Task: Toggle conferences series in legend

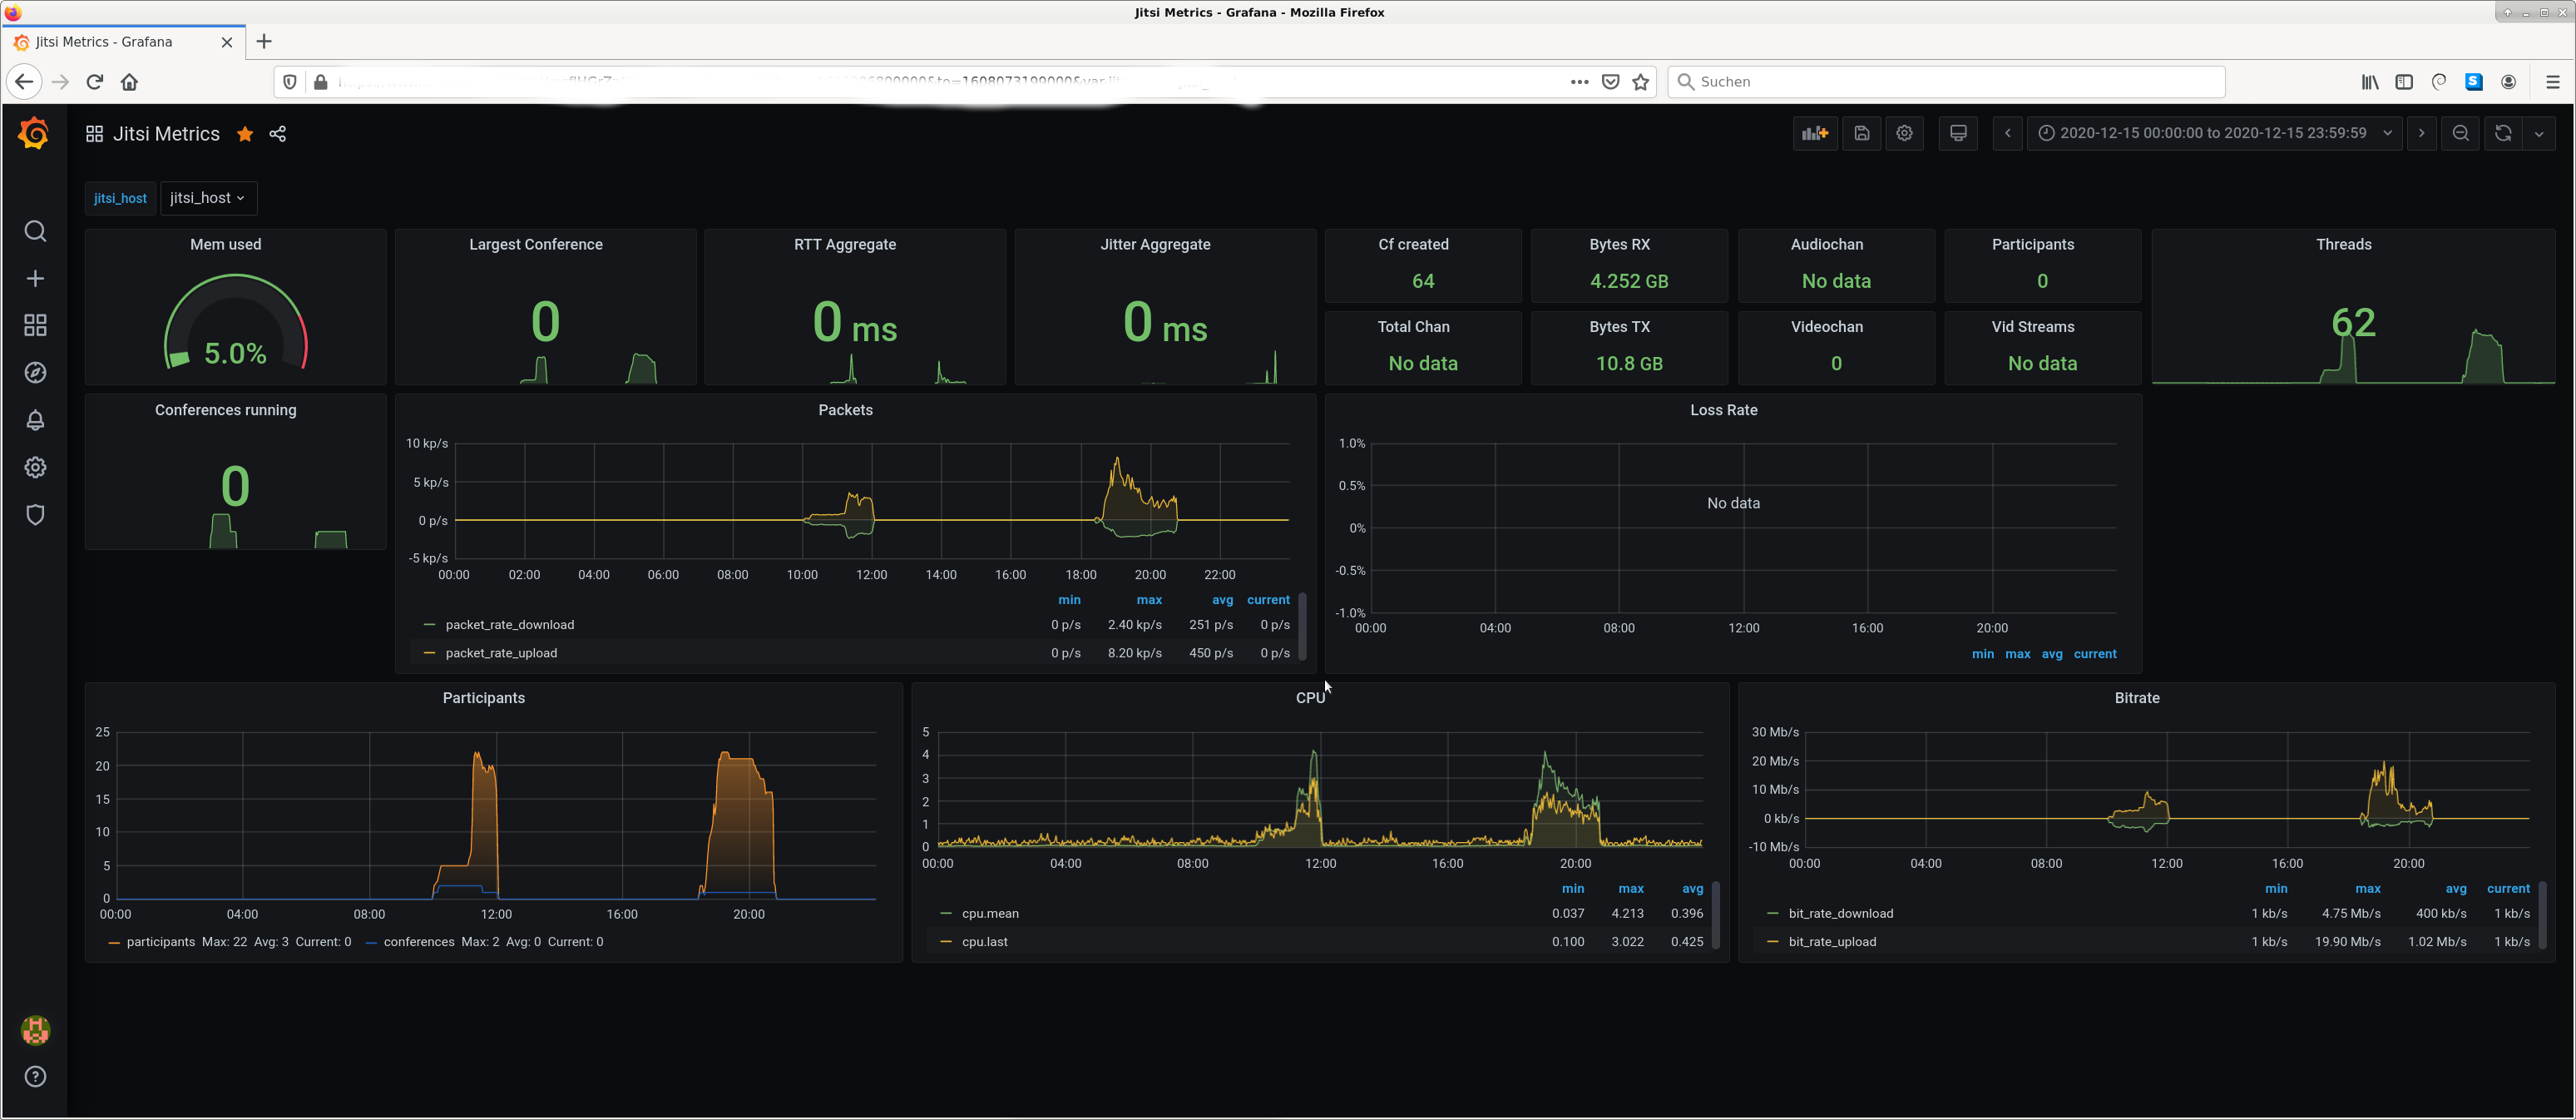Action: (x=419, y=941)
